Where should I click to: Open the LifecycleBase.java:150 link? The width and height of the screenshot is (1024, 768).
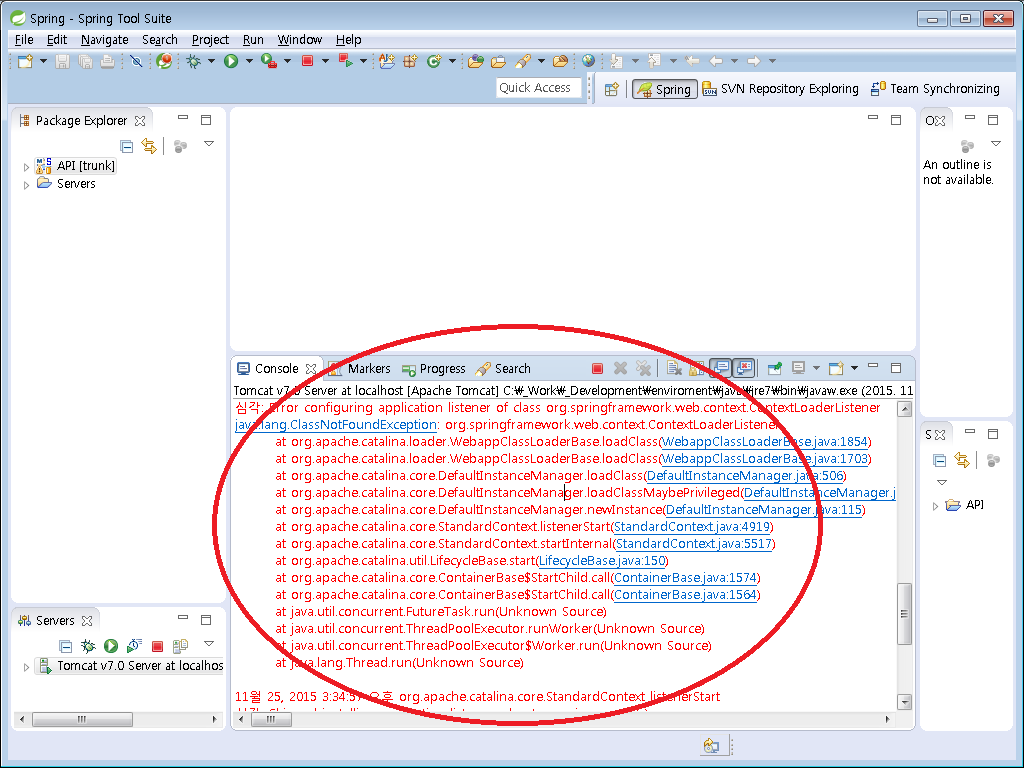tap(602, 561)
